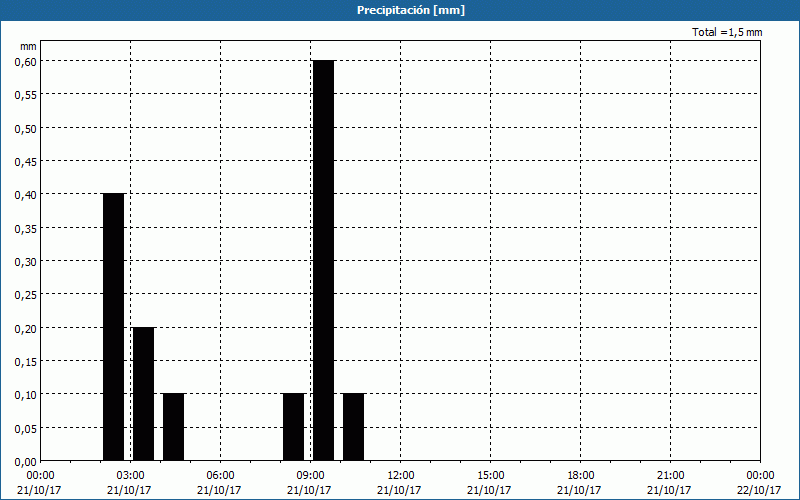Click the 0,35 y-axis label
800x500 pixels.
coord(26,228)
